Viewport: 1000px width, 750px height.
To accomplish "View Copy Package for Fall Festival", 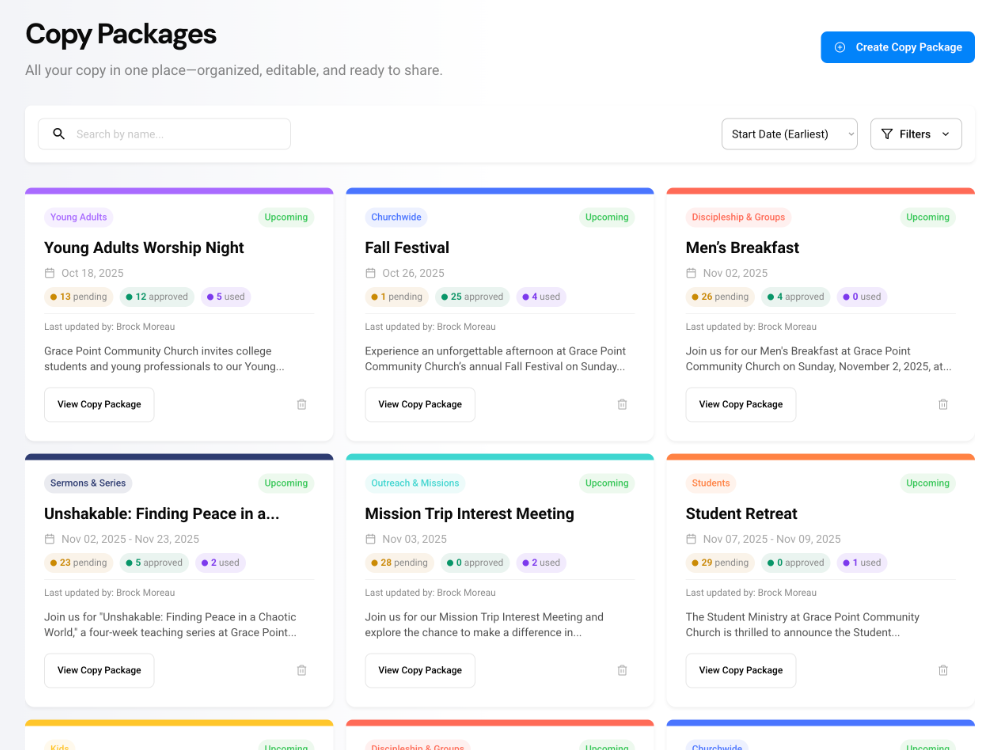I will (420, 404).
